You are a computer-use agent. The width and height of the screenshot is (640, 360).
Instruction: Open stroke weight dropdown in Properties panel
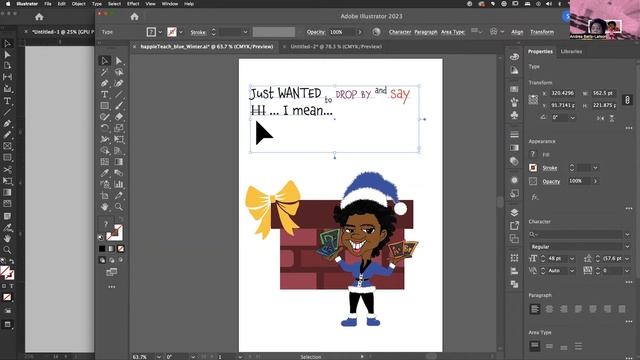(x=596, y=168)
